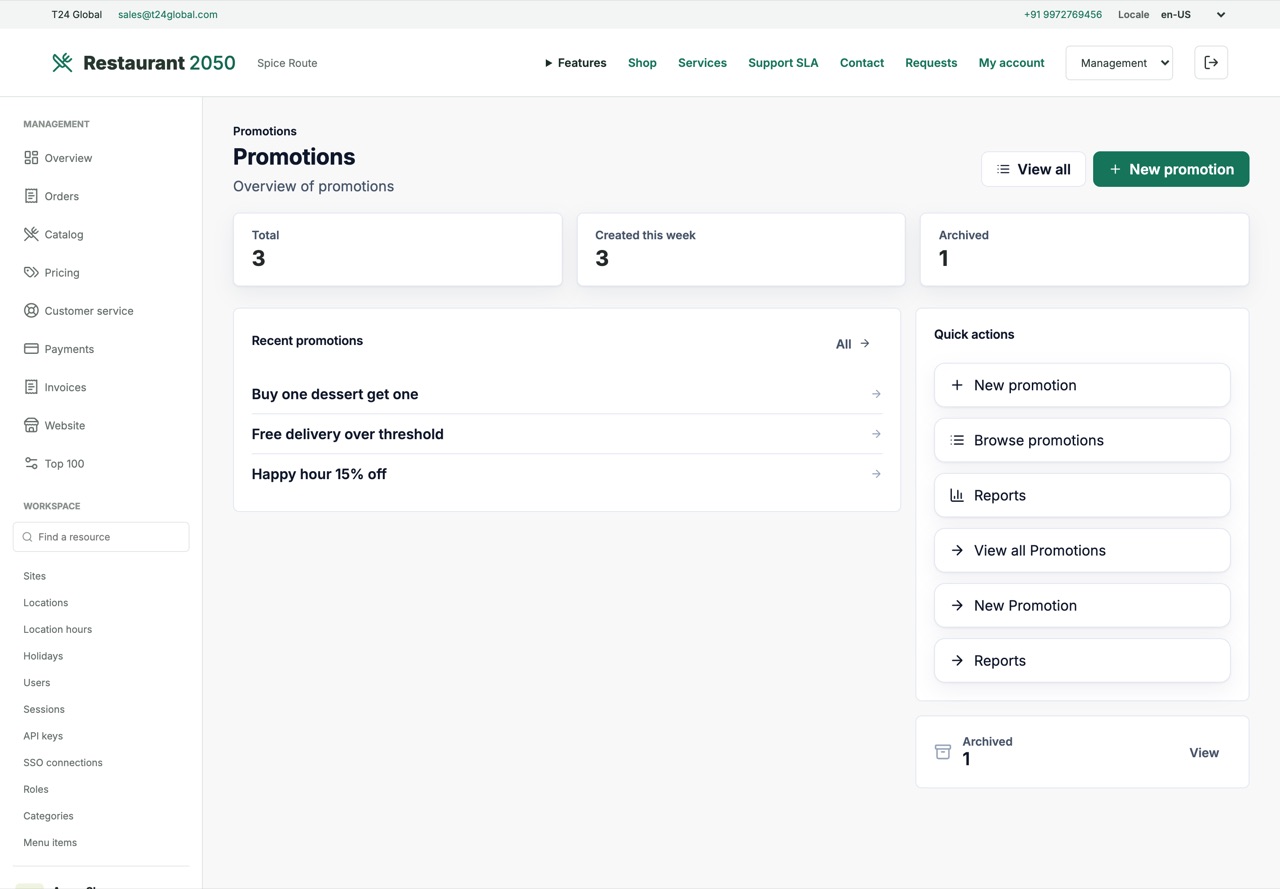Click the Payments card icon
This screenshot has width=1280, height=889.
pos(31,349)
